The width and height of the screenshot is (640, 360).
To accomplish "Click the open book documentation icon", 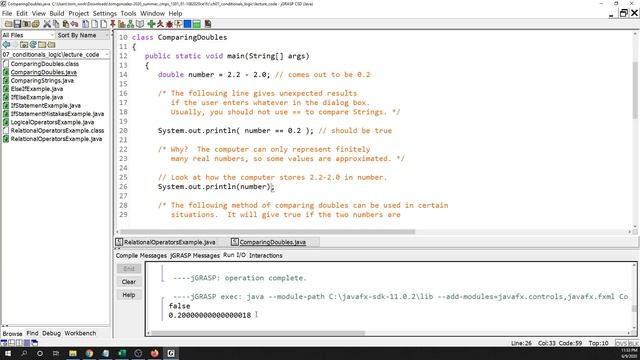I will pos(140,24).
